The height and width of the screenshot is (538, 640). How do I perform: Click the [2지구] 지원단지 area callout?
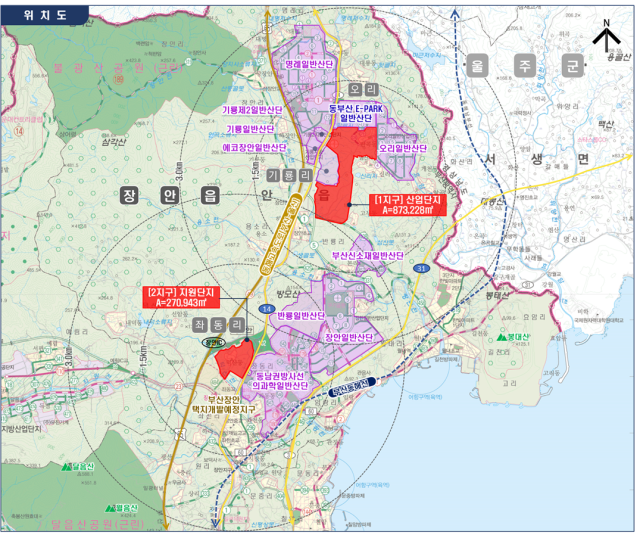pyautogui.click(x=181, y=295)
